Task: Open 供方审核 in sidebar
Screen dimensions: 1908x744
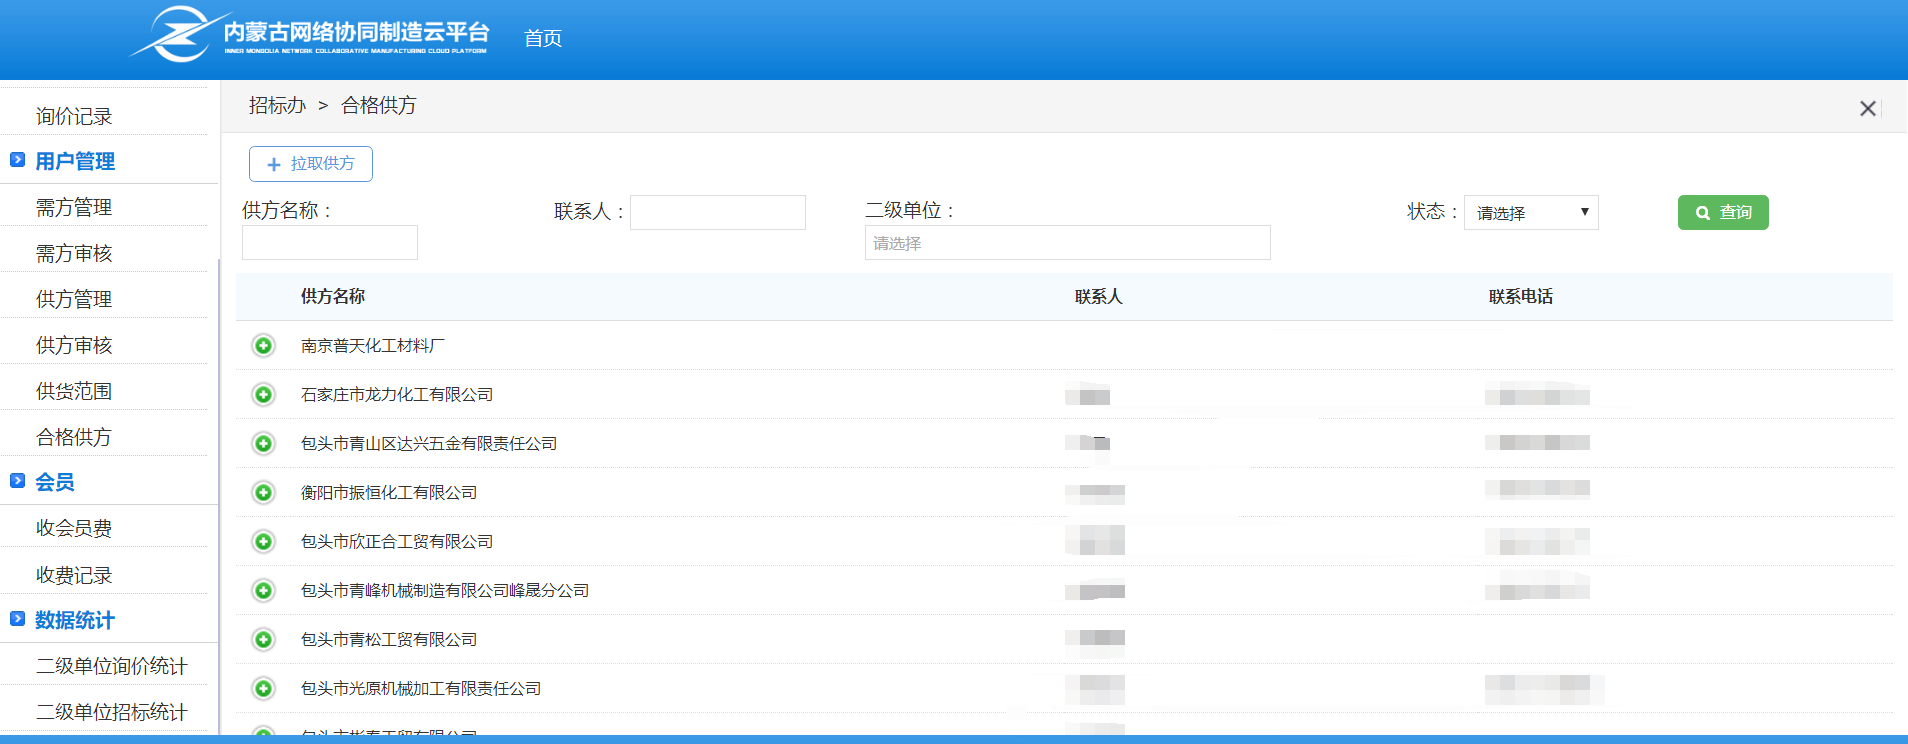Action: [x=74, y=345]
